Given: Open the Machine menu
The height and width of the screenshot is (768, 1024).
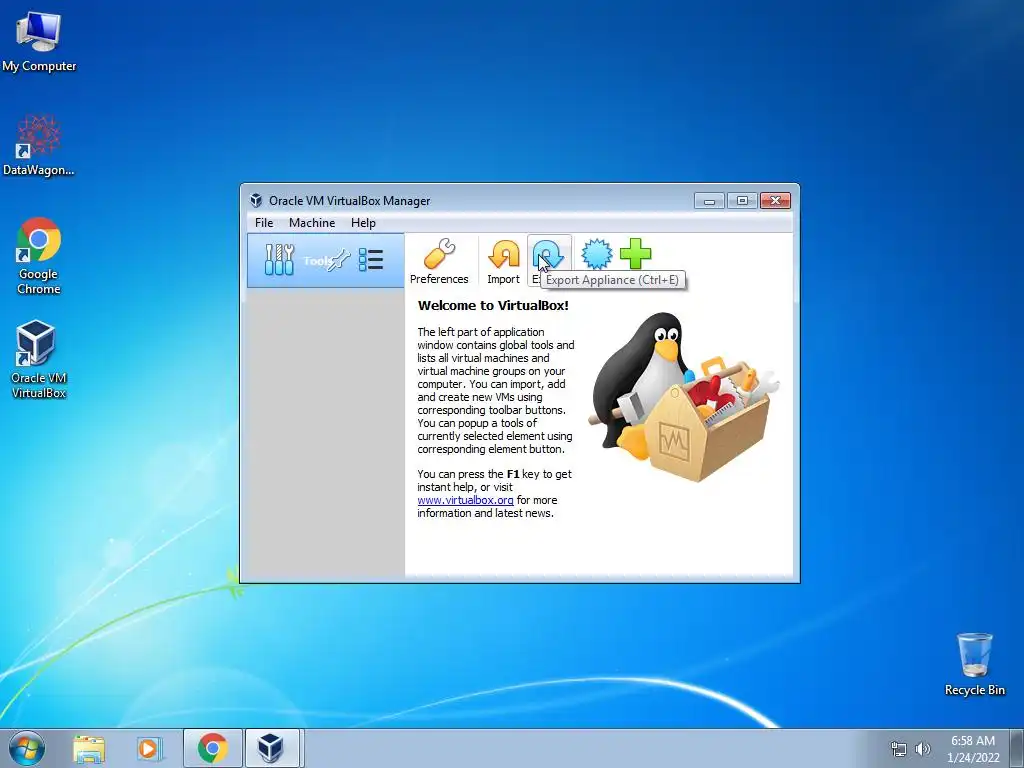Looking at the screenshot, I should coord(312,223).
